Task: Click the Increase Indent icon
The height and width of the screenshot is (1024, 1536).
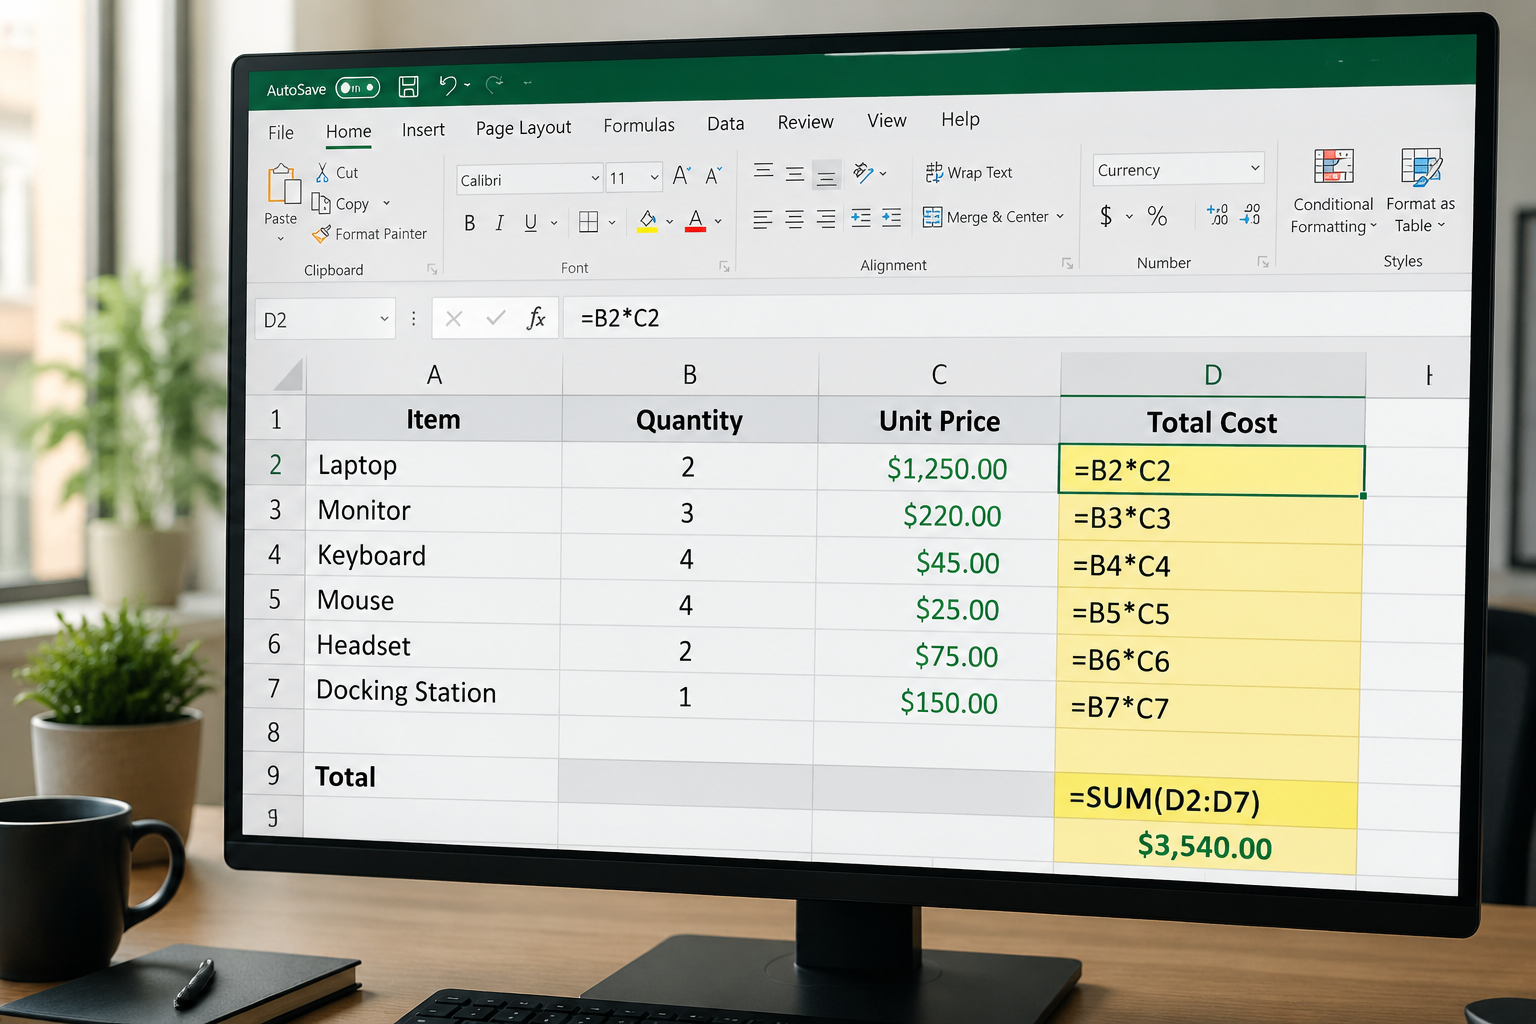Action: click(x=891, y=217)
